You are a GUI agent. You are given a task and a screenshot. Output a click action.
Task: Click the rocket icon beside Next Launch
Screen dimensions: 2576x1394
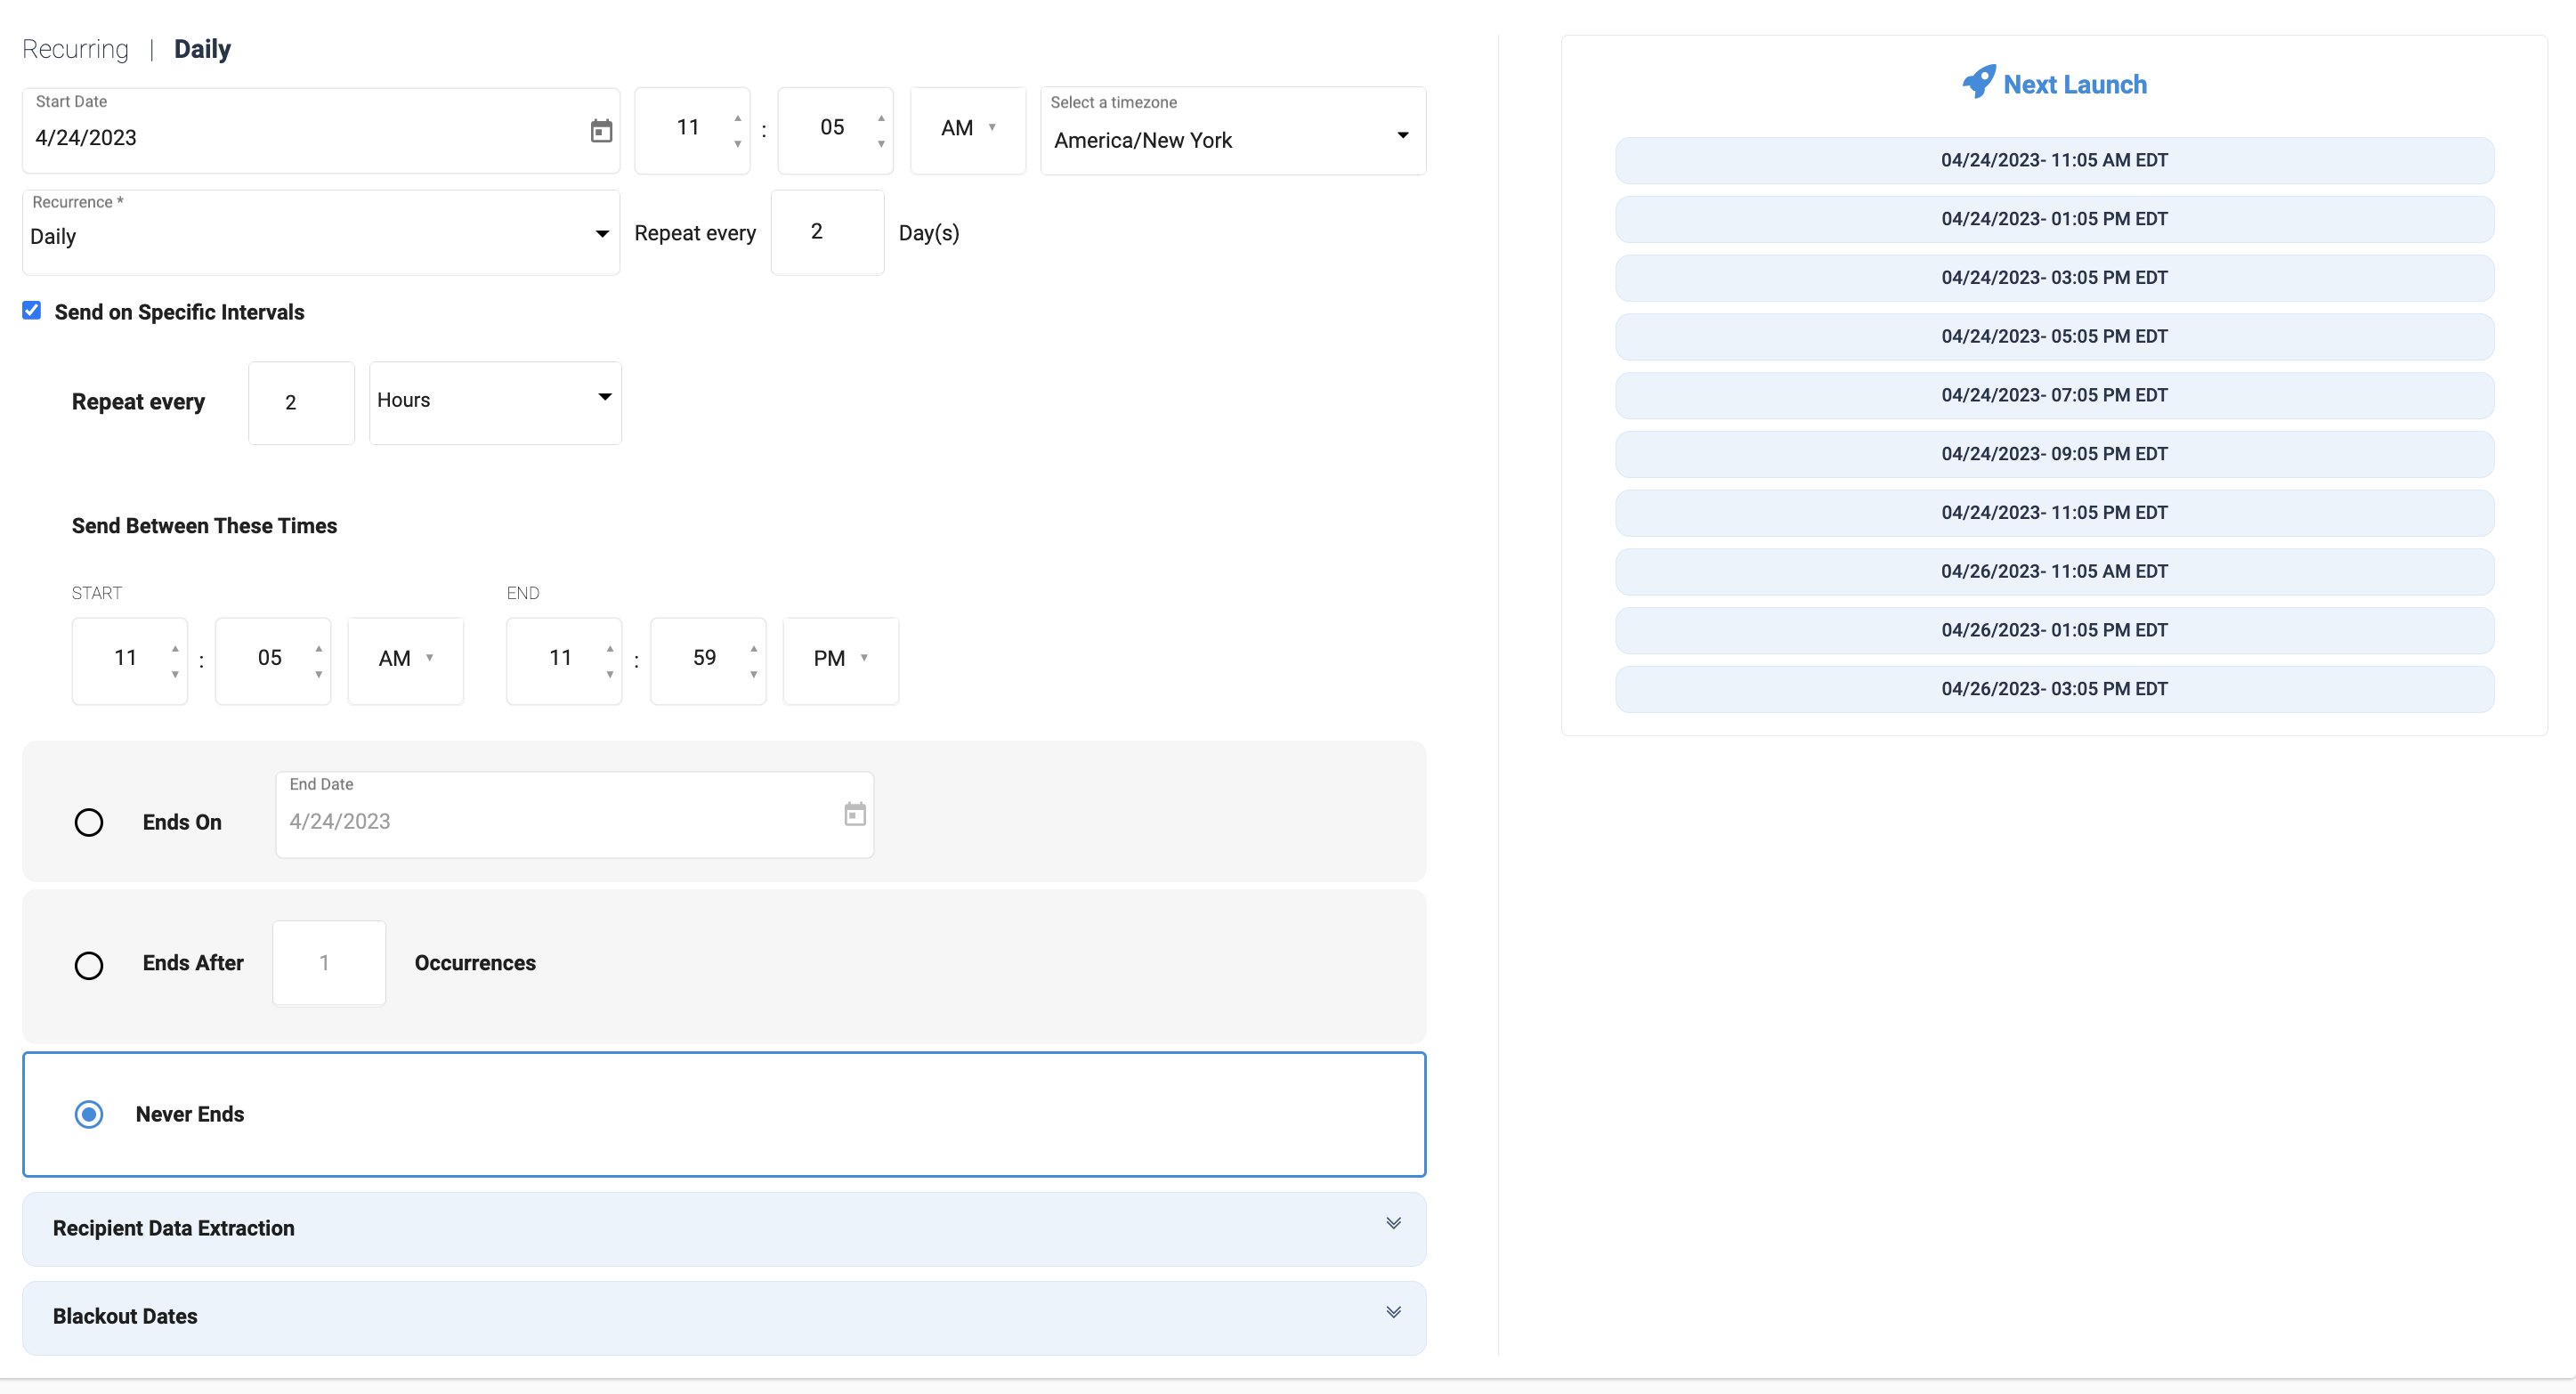[x=1978, y=82]
